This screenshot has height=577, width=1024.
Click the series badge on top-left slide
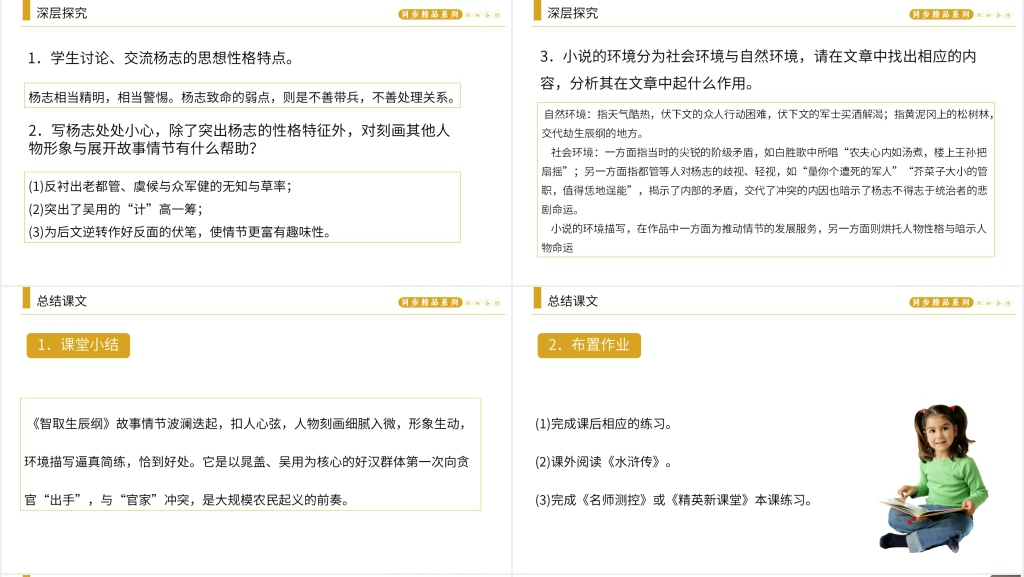pyautogui.click(x=430, y=14)
